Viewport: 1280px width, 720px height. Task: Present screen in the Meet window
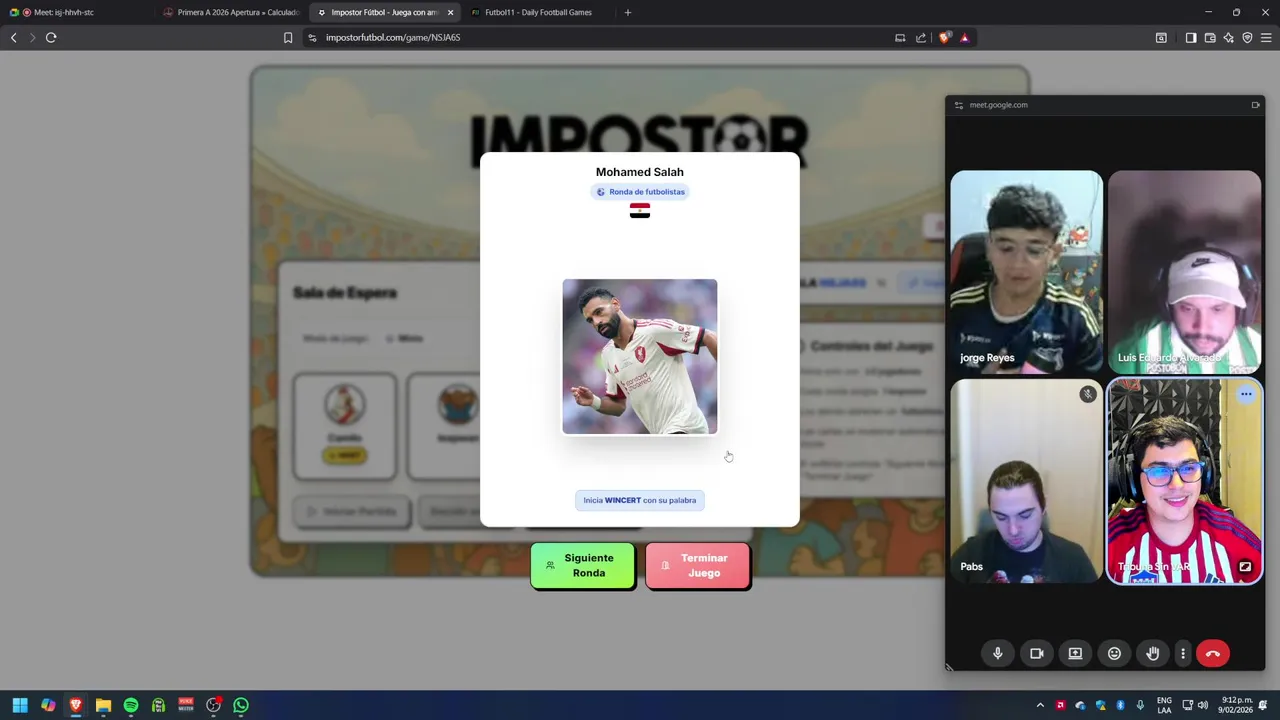tap(1075, 653)
